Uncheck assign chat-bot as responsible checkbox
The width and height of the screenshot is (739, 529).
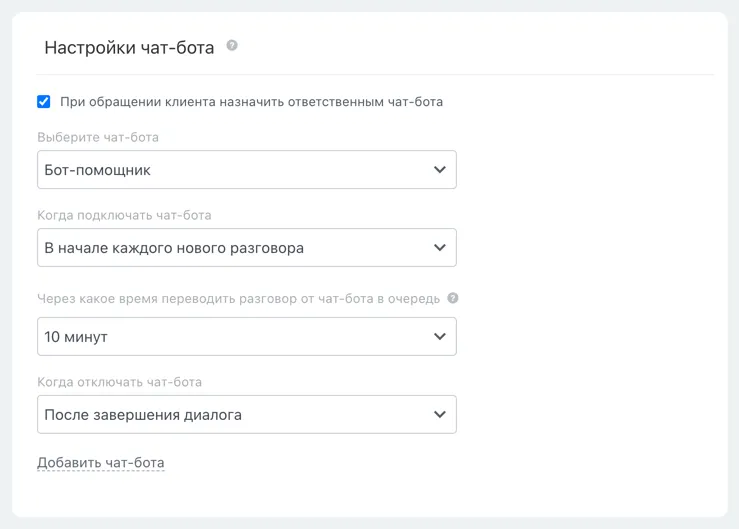[x=44, y=101]
